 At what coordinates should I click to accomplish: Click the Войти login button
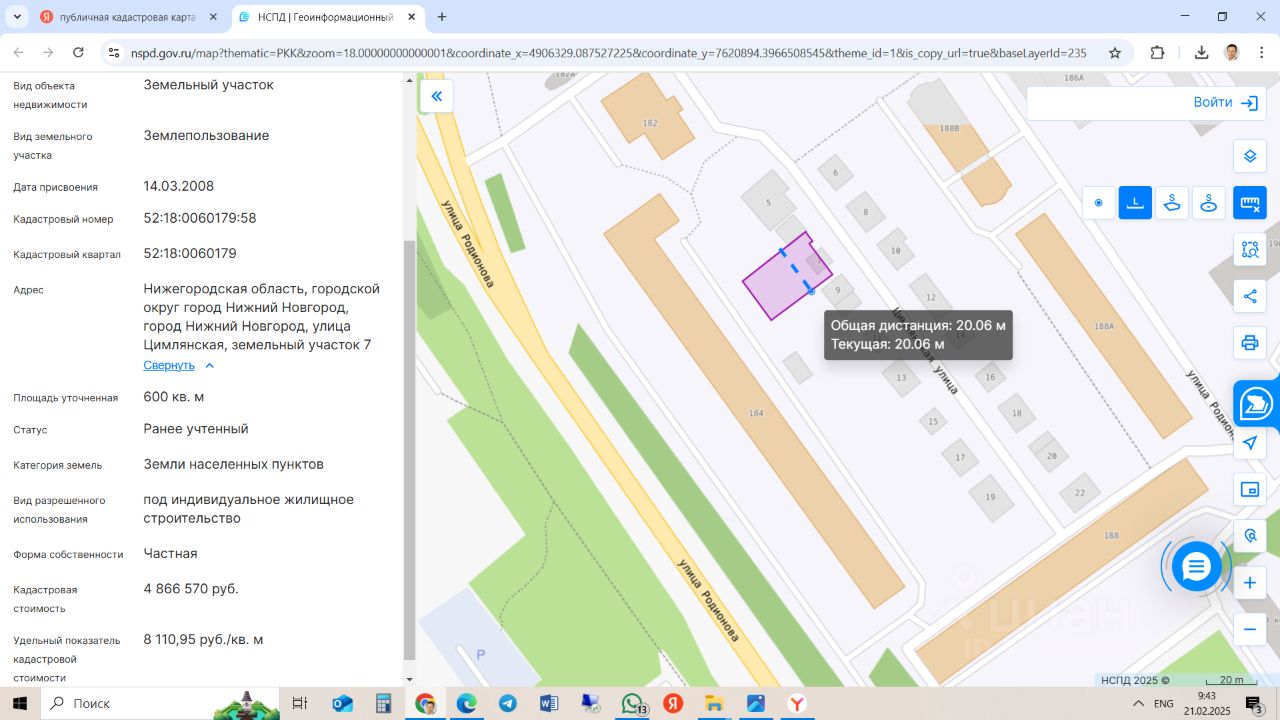pos(1224,102)
